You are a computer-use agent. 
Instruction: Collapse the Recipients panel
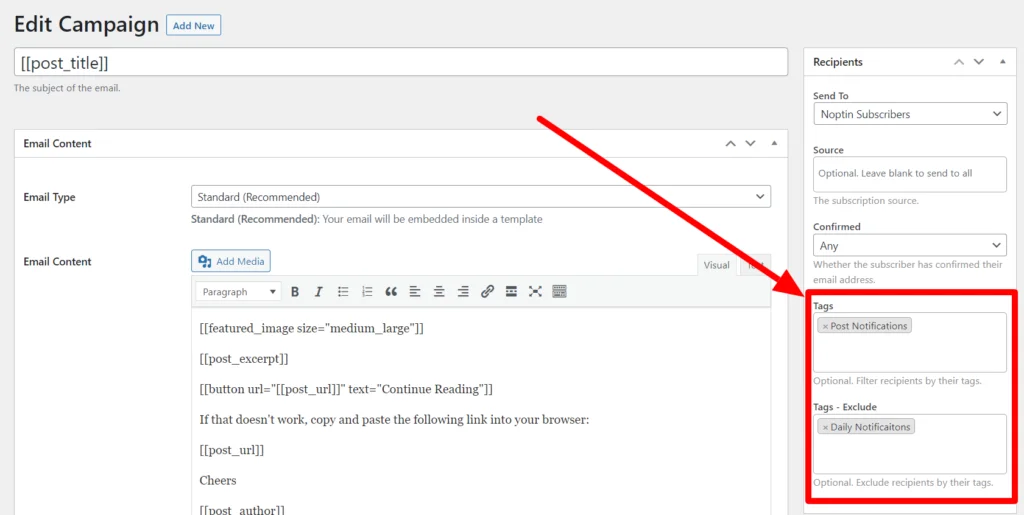(1002, 62)
